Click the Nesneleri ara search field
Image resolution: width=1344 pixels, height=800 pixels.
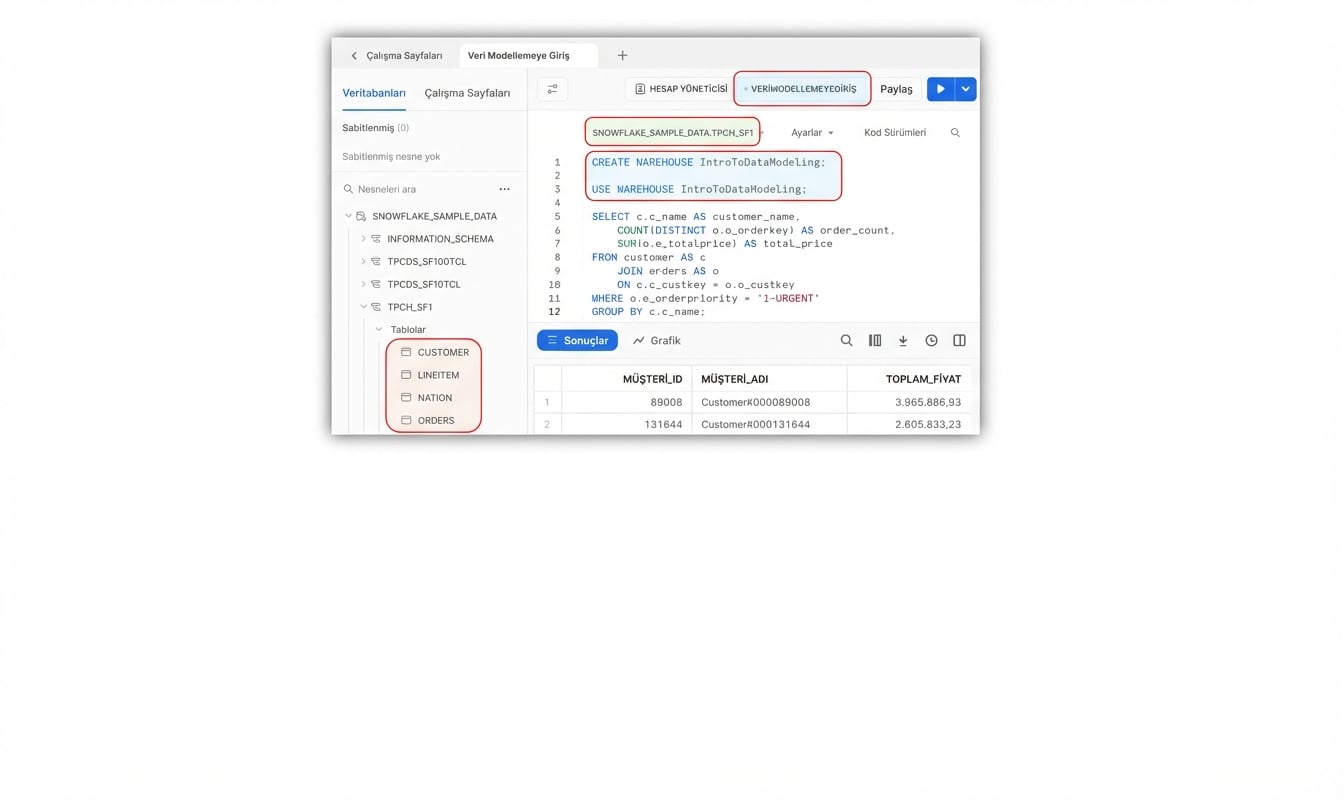pos(420,189)
